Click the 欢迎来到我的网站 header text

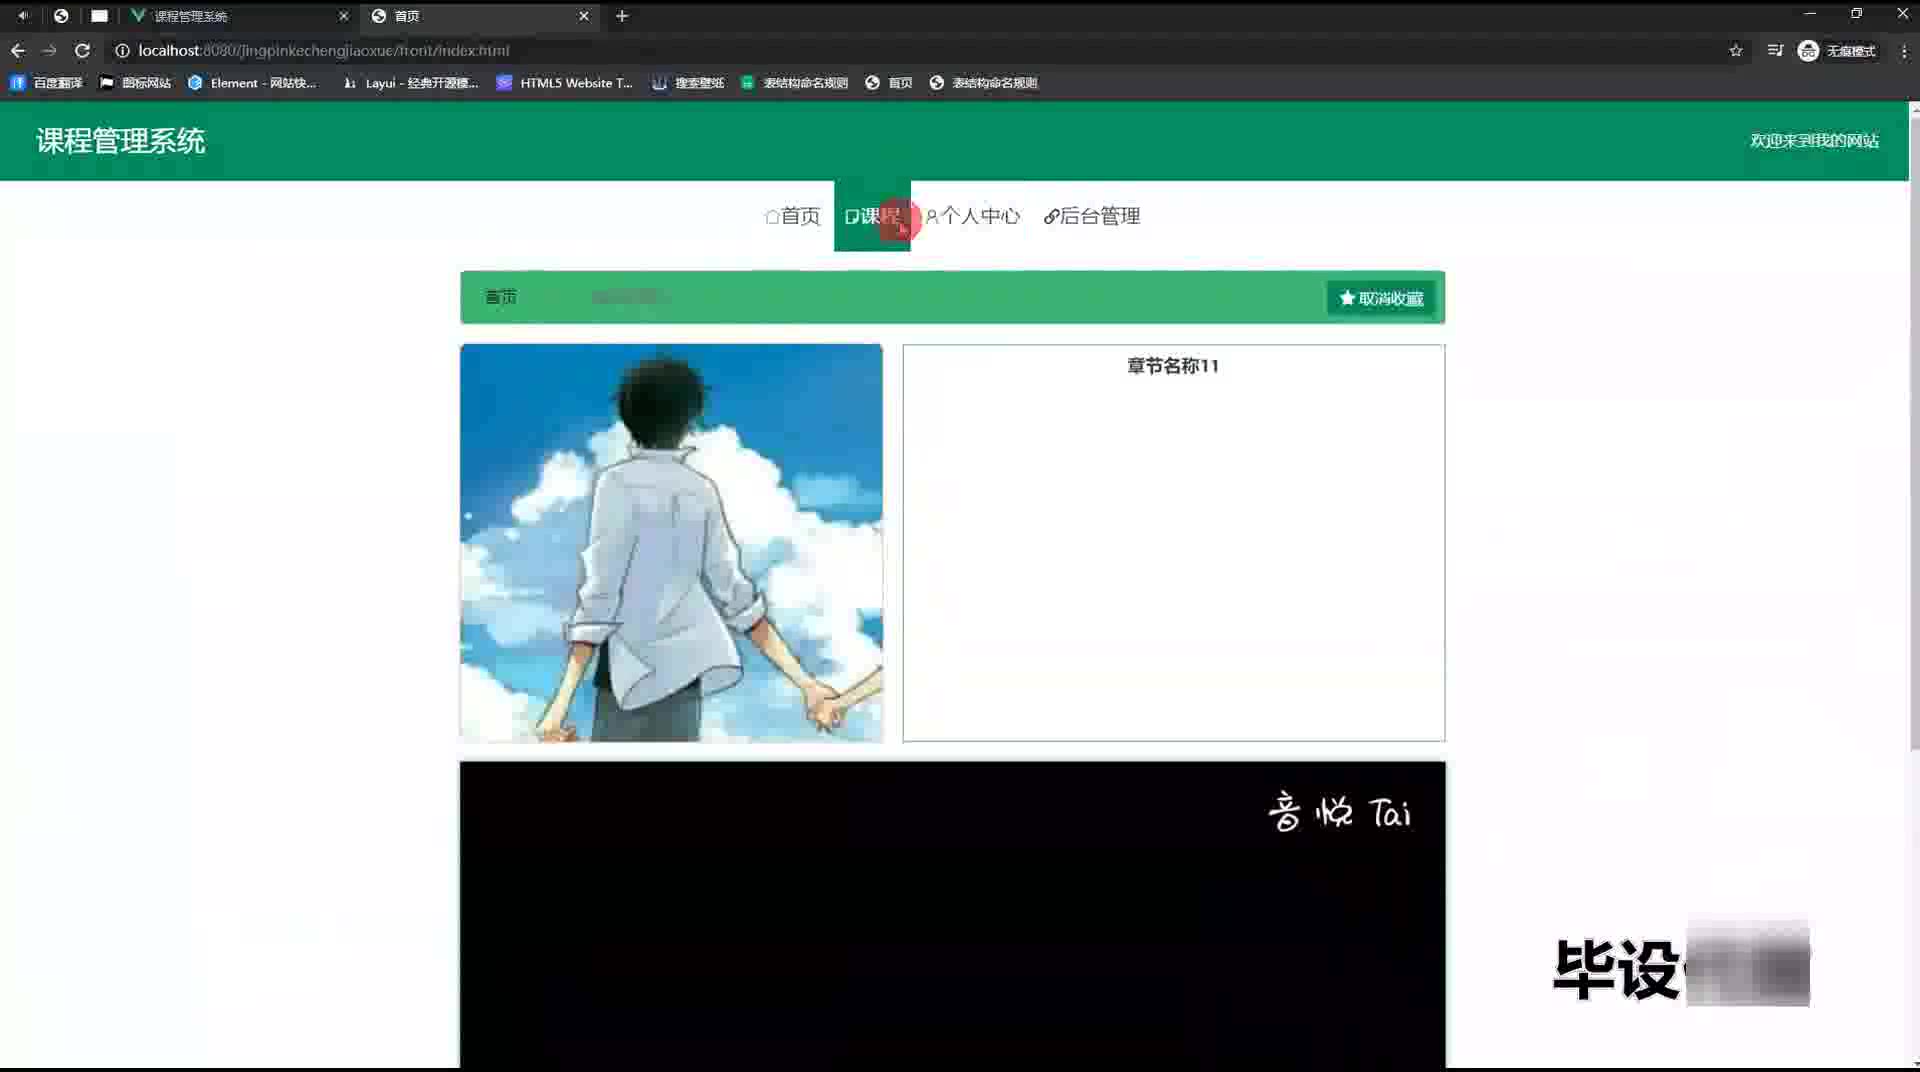click(x=1814, y=141)
